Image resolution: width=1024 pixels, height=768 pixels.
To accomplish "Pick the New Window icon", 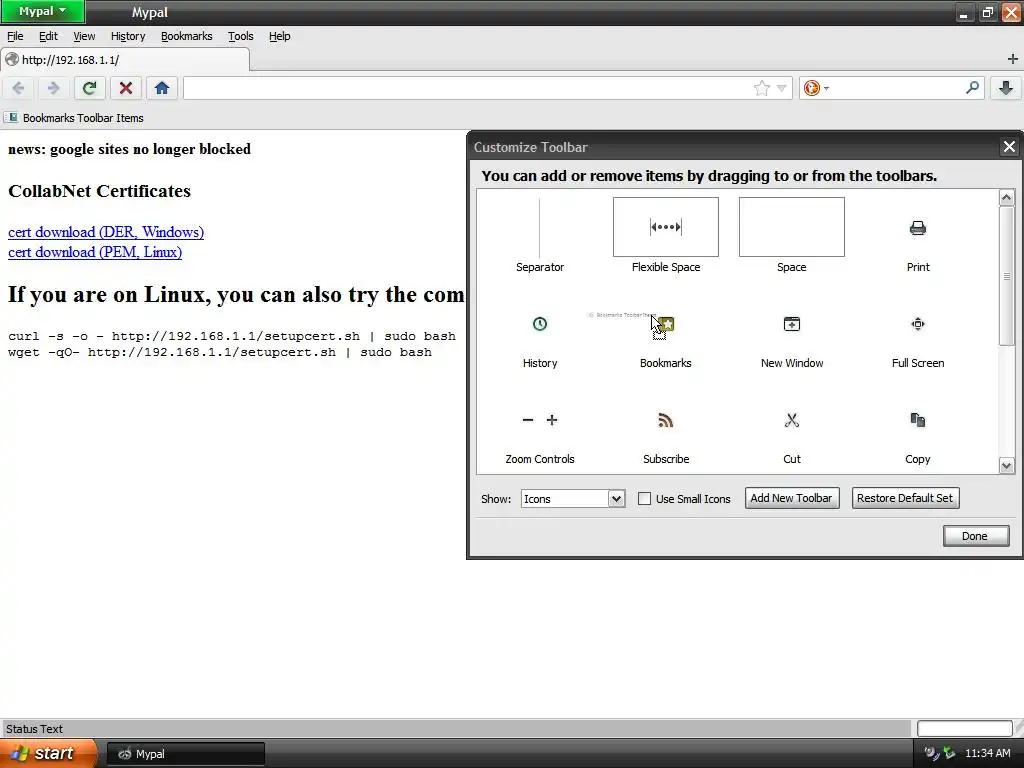I will click(x=792, y=324).
